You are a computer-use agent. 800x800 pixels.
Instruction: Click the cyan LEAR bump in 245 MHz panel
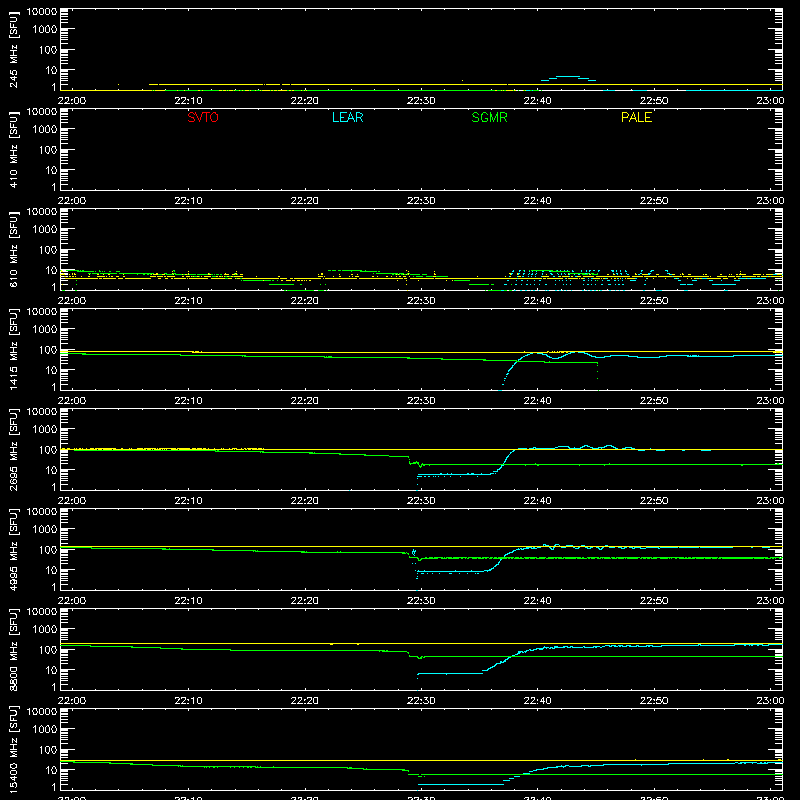coord(568,78)
